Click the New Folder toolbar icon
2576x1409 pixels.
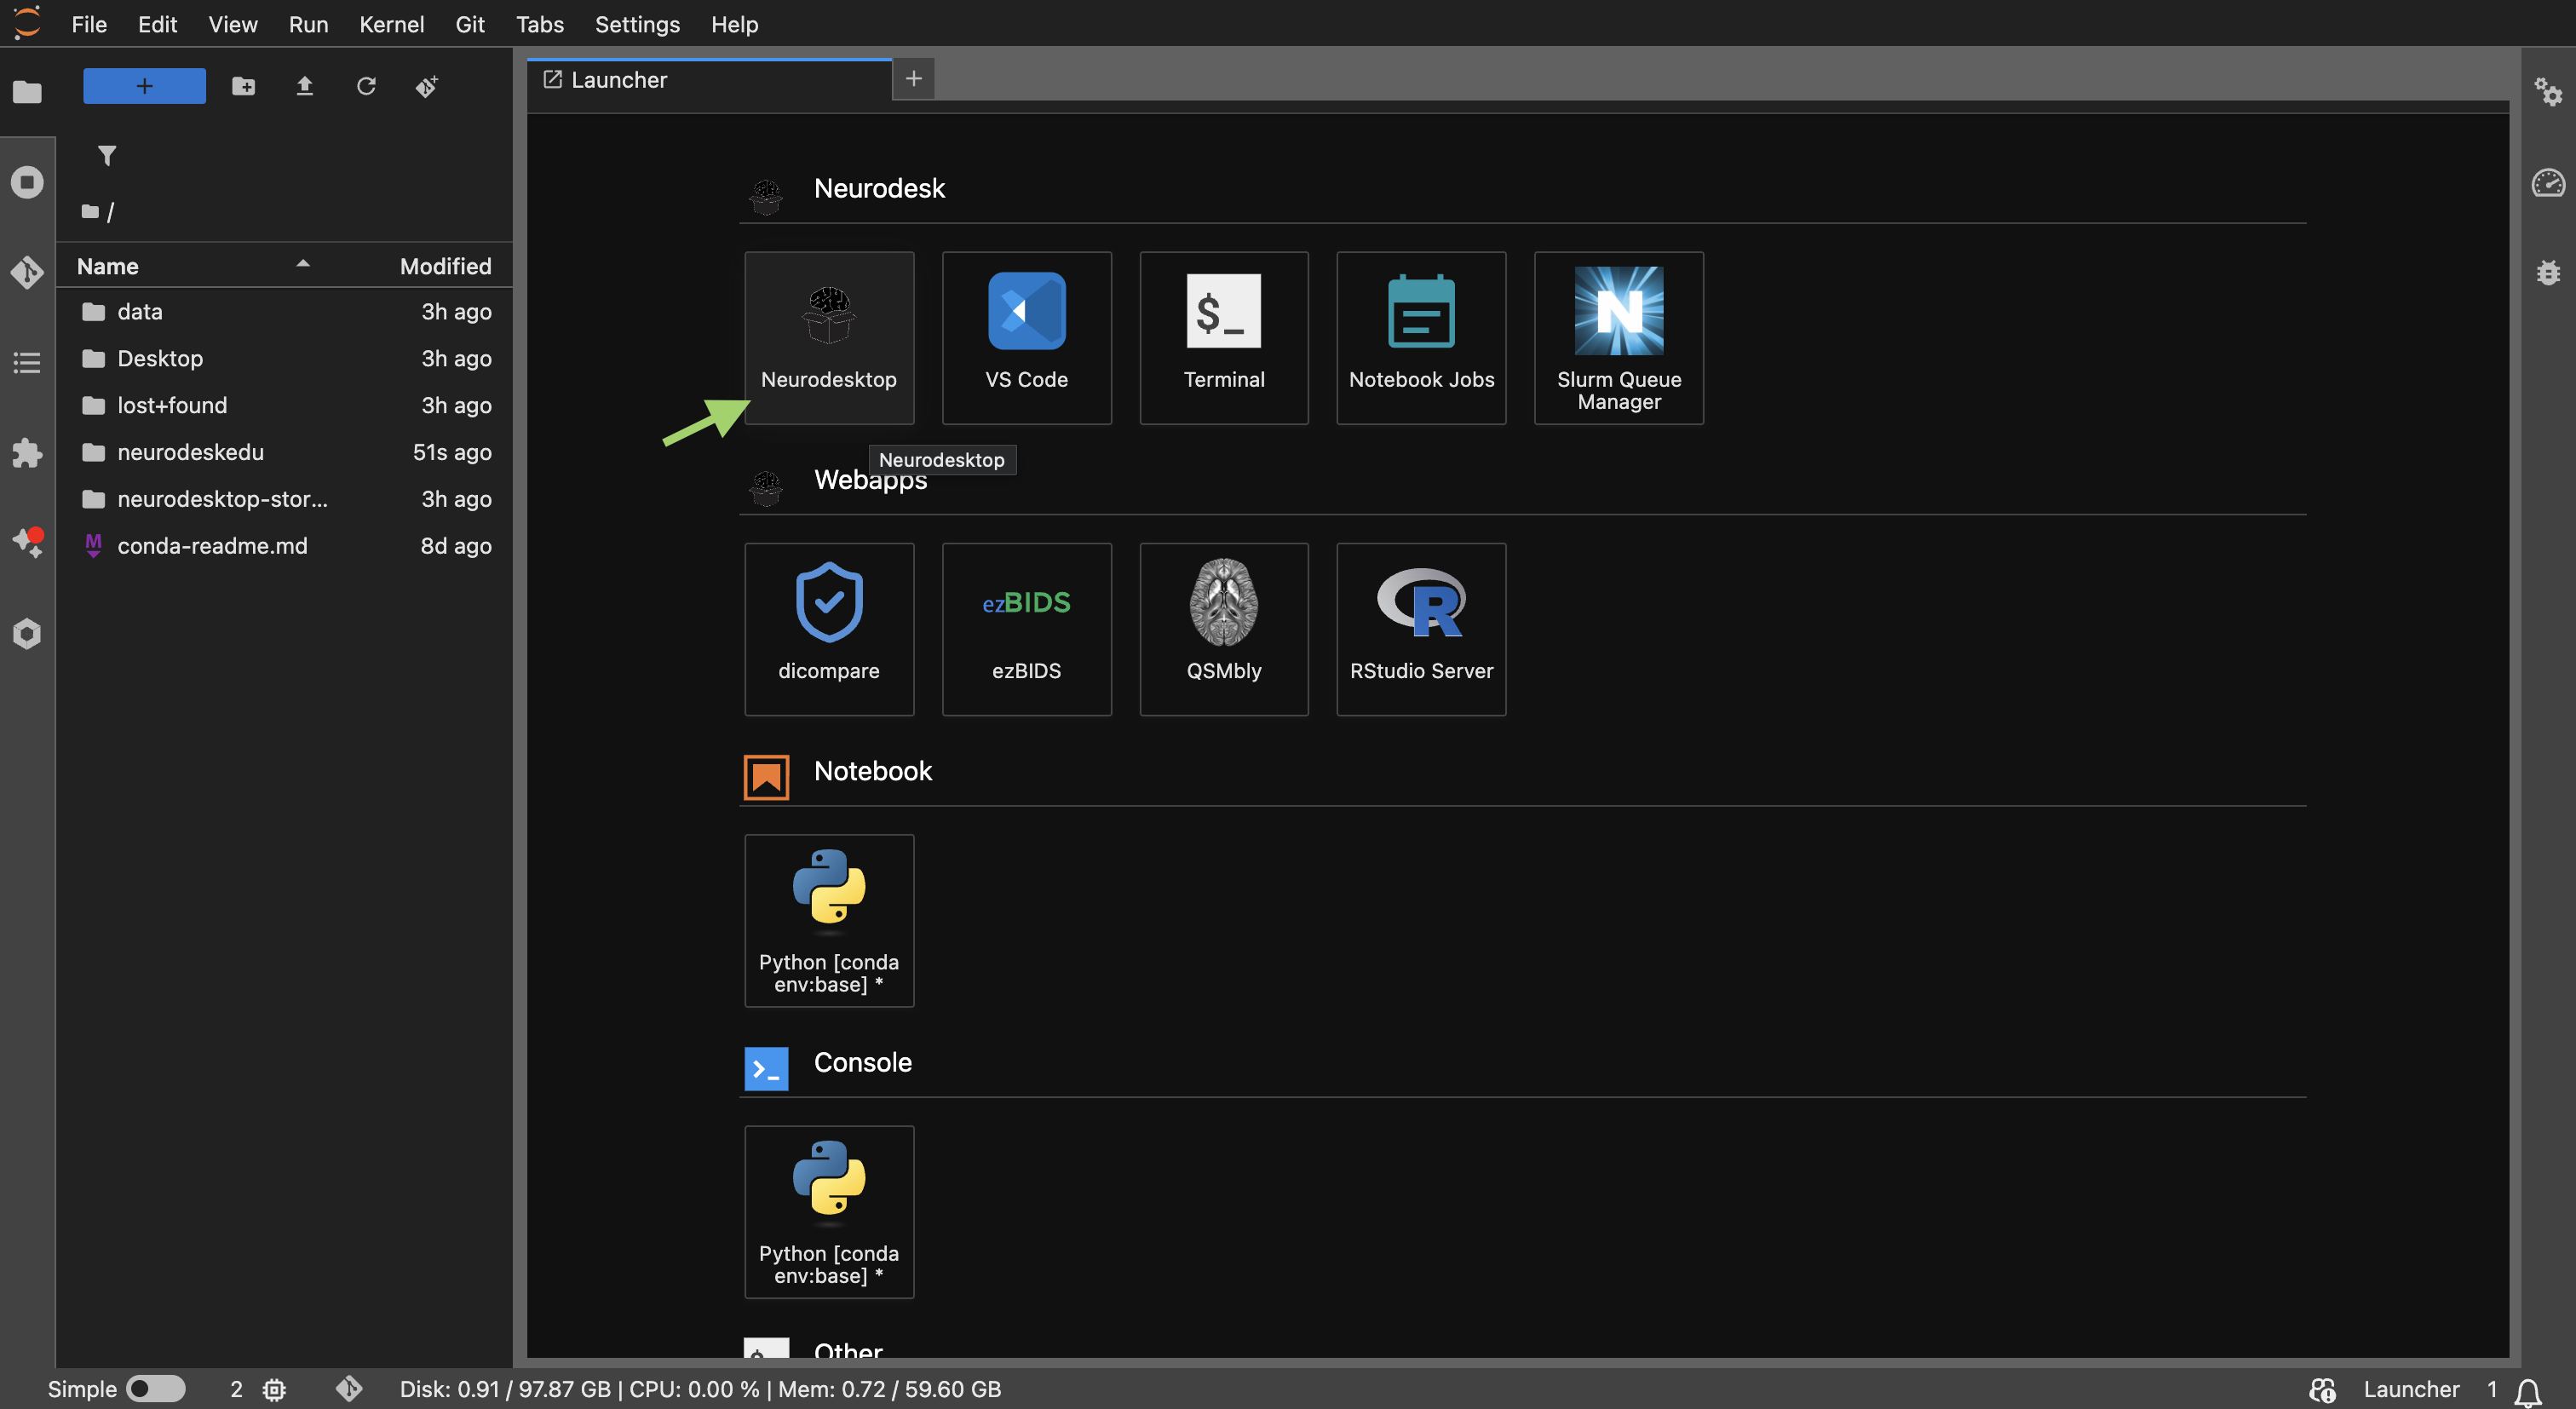point(243,86)
